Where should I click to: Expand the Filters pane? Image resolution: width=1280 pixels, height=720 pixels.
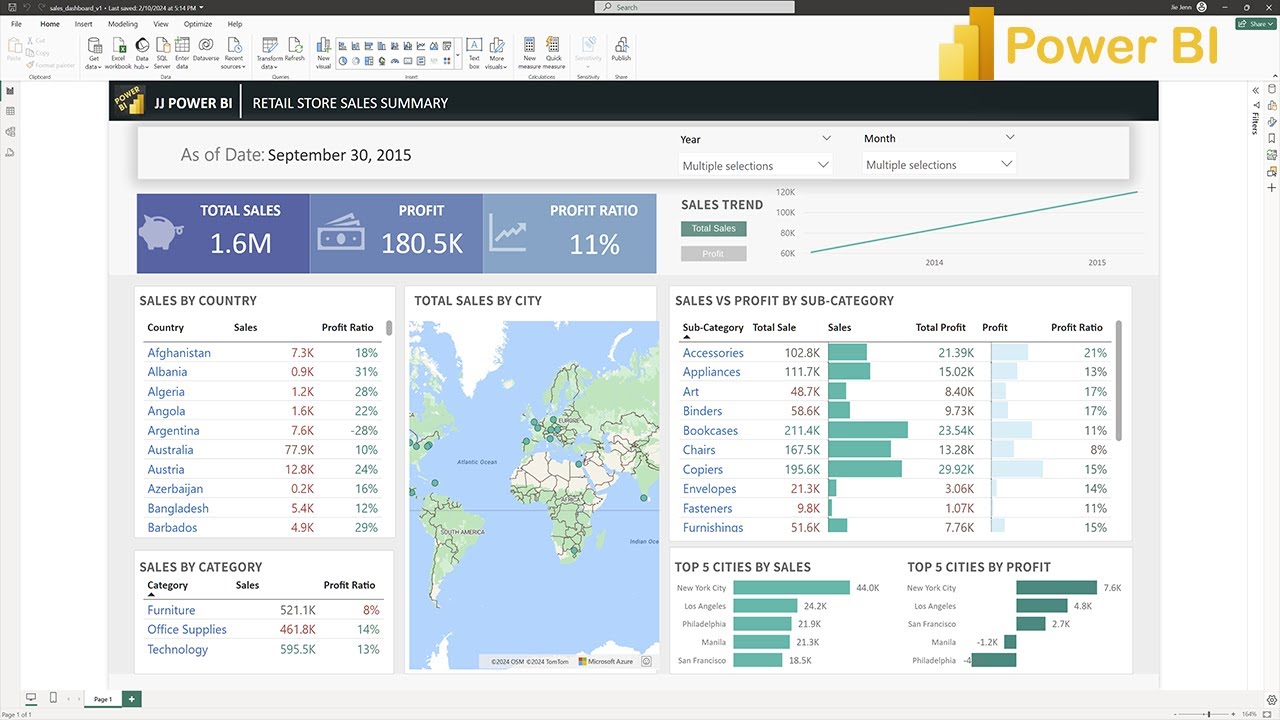click(1256, 91)
